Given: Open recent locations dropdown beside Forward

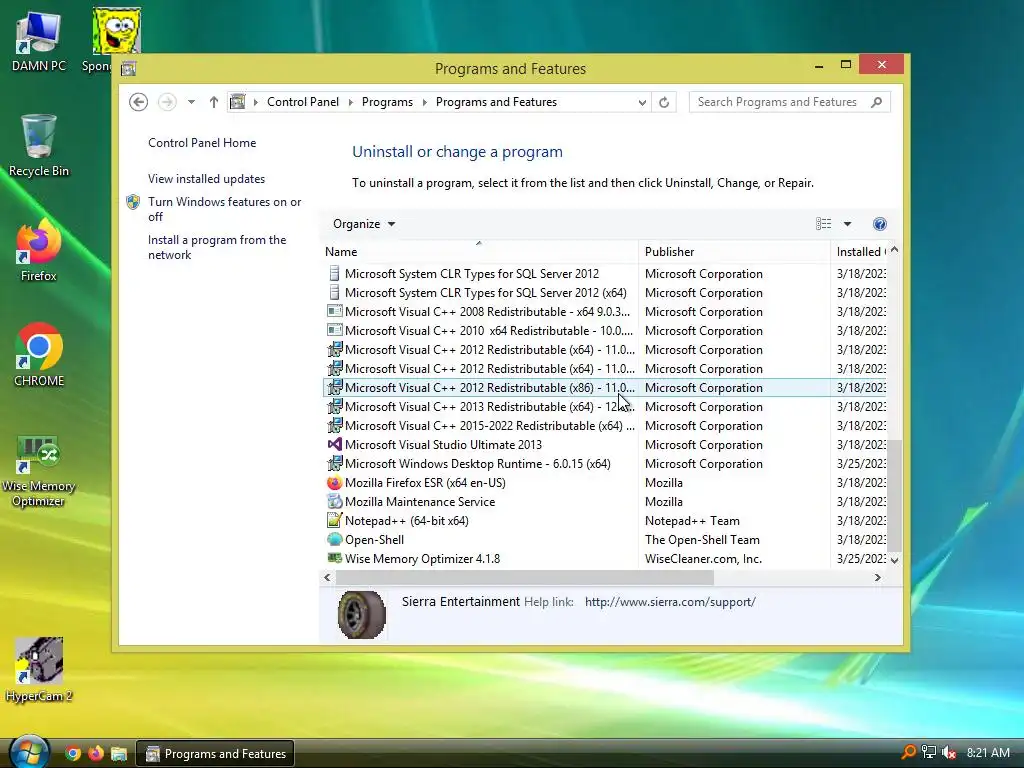Looking at the screenshot, I should (x=191, y=102).
